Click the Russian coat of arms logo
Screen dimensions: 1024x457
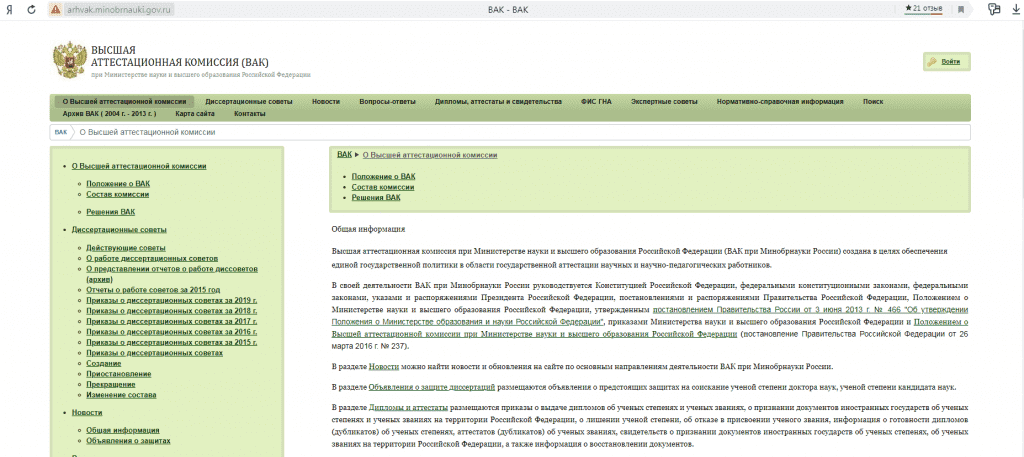[x=69, y=59]
